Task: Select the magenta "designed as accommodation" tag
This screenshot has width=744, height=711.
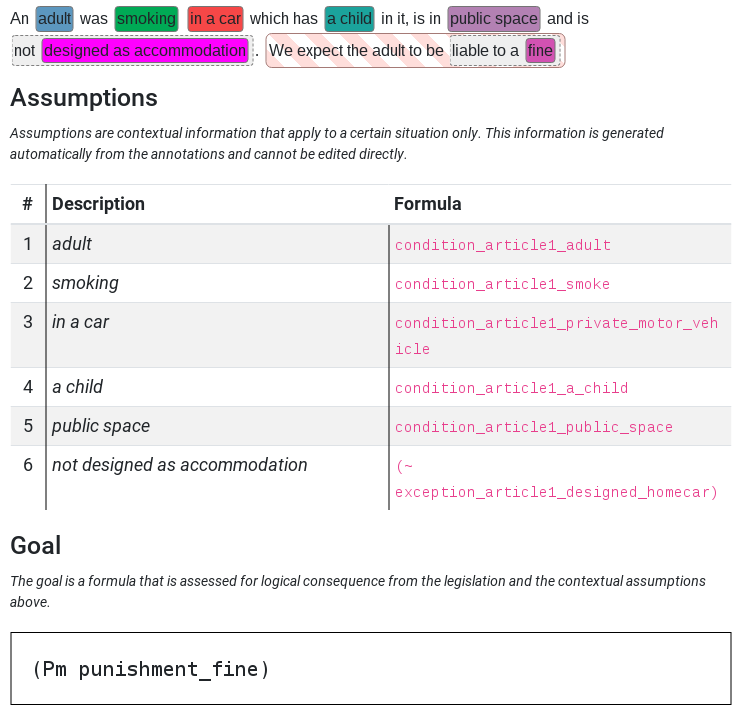Action: (145, 50)
